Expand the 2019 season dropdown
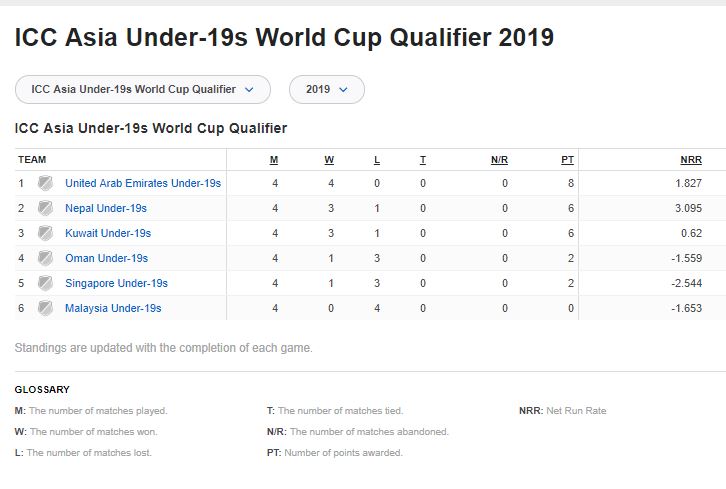 pyautogui.click(x=327, y=89)
